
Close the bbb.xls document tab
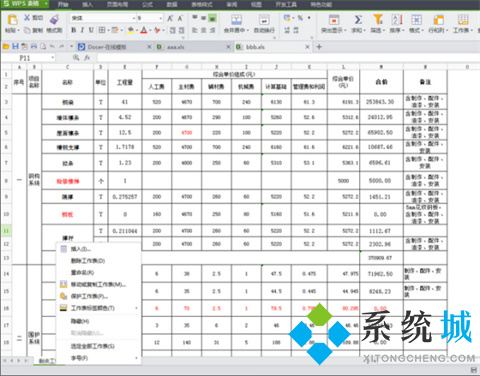pos(307,47)
